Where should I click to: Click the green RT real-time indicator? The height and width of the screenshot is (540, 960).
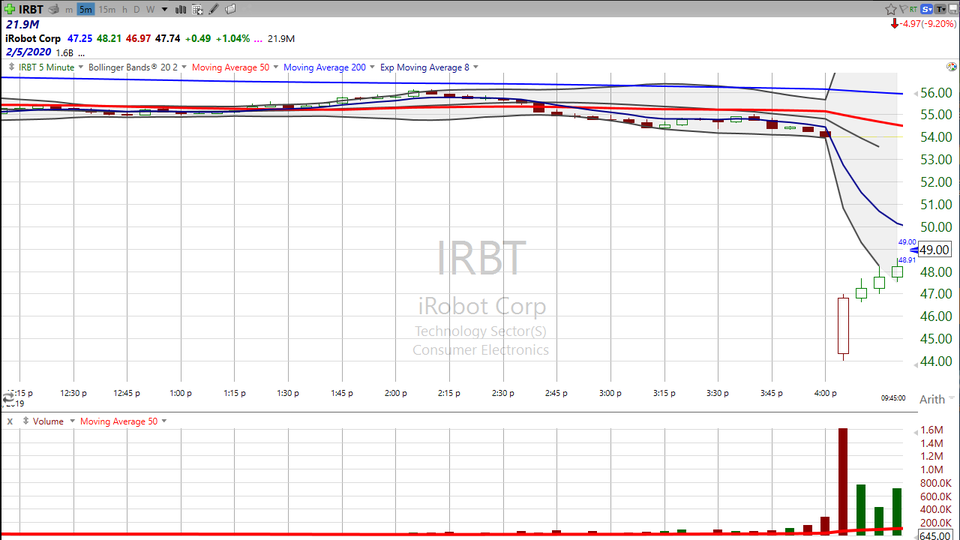click(913, 9)
